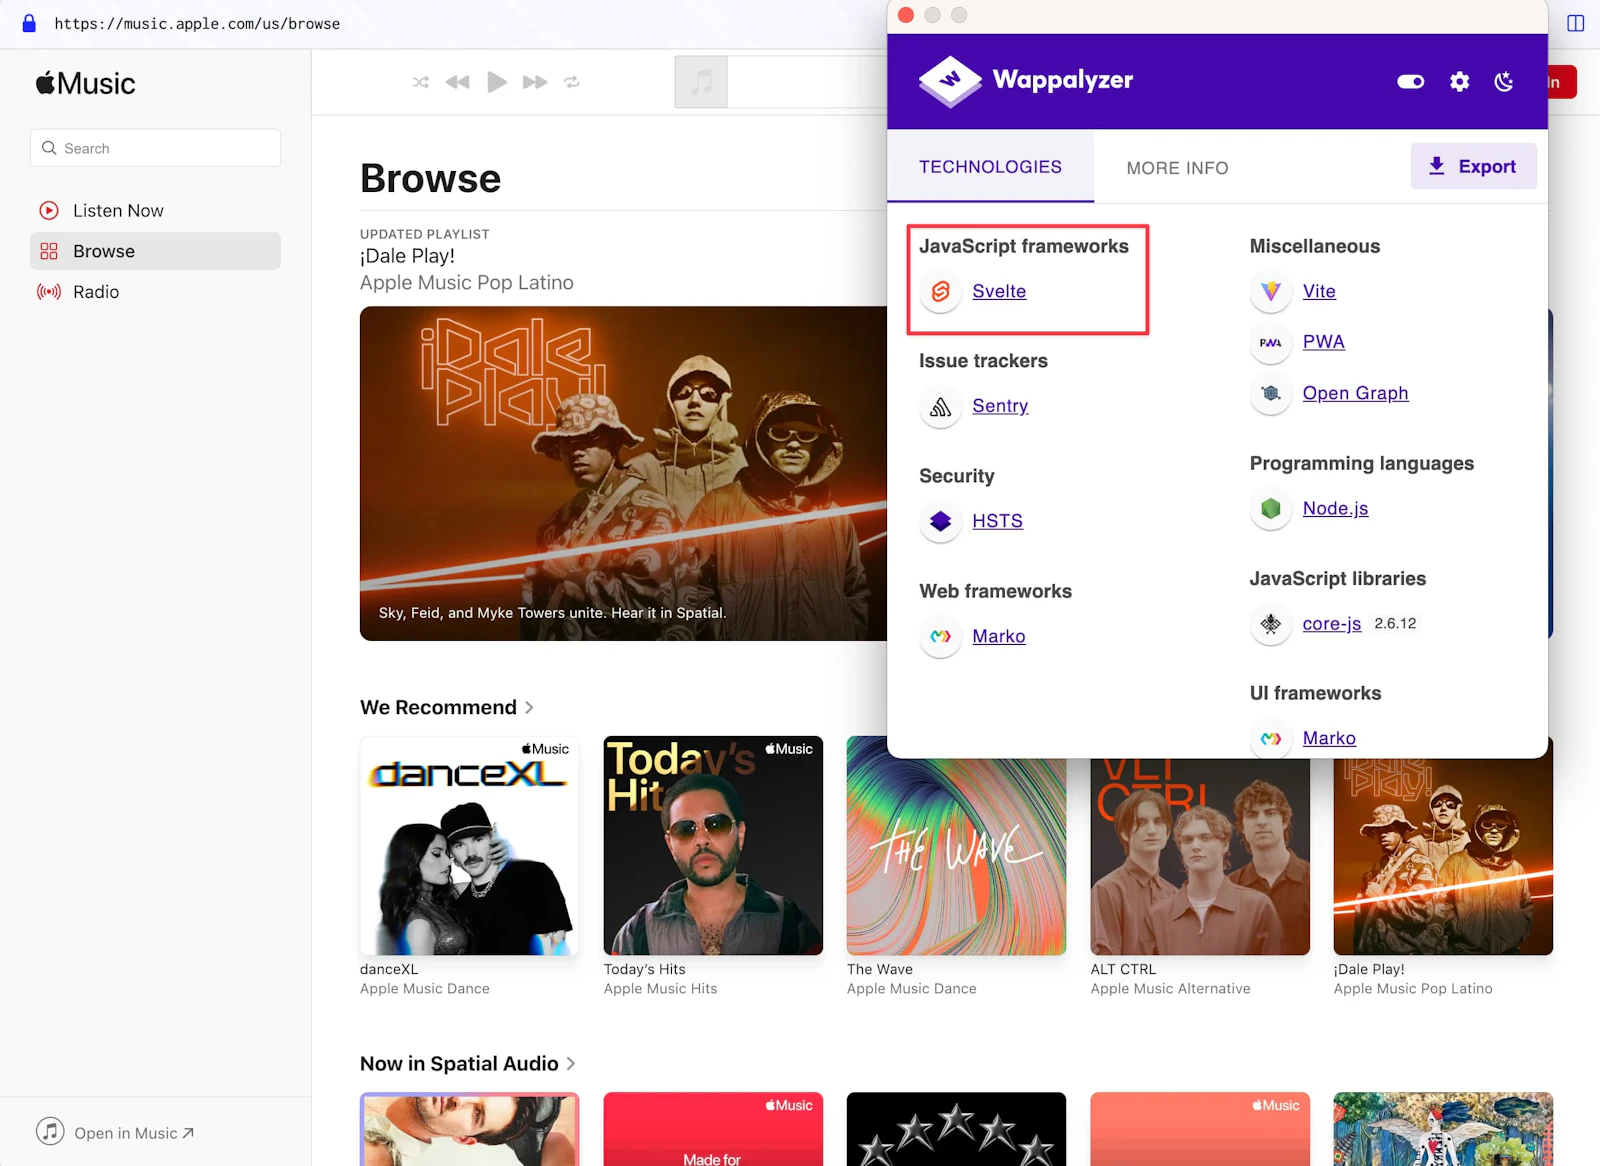Open Wappalyzer settings gear icon

click(1459, 82)
